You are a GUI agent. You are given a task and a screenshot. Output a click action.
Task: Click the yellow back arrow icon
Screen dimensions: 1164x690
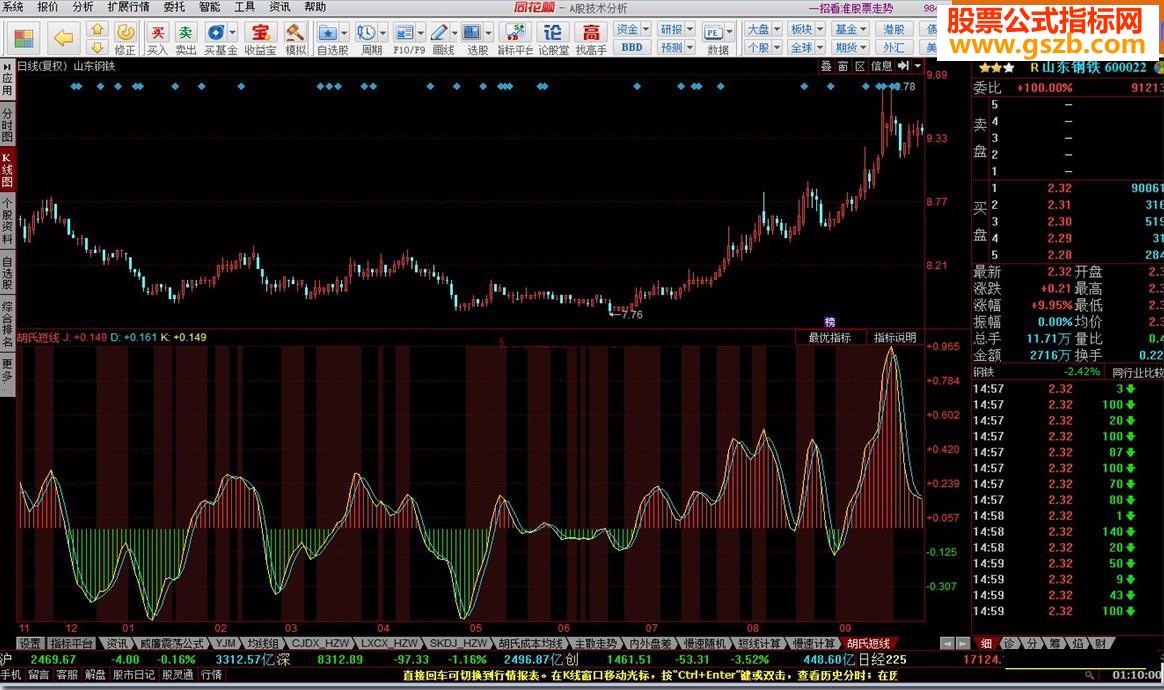(x=65, y=37)
